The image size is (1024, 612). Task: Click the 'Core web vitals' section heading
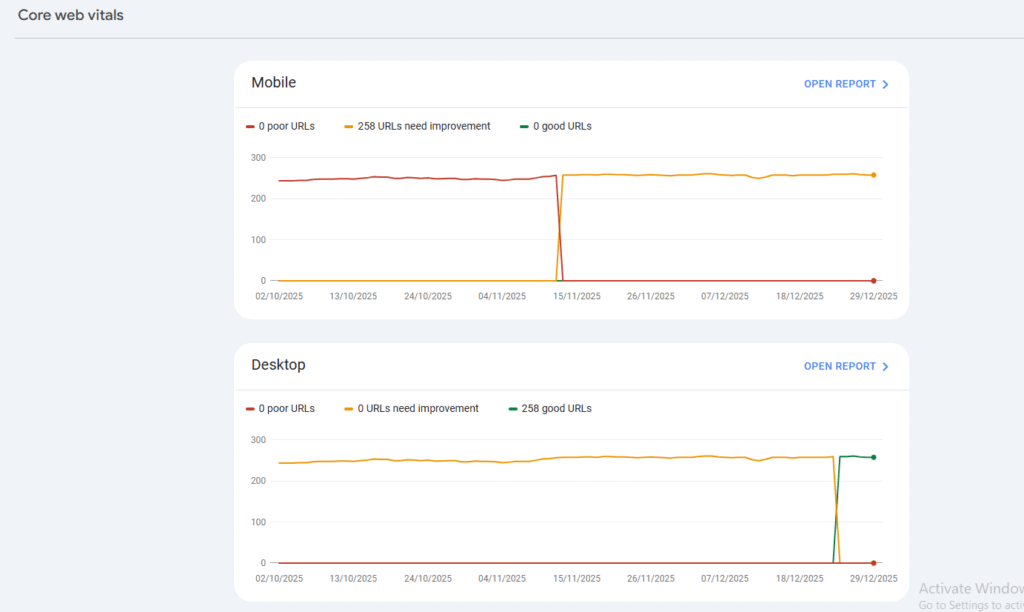[70, 14]
